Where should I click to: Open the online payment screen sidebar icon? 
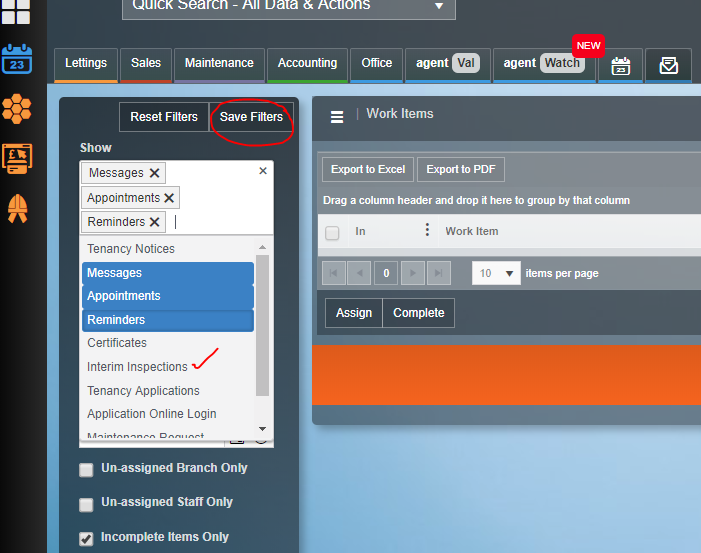point(17,159)
